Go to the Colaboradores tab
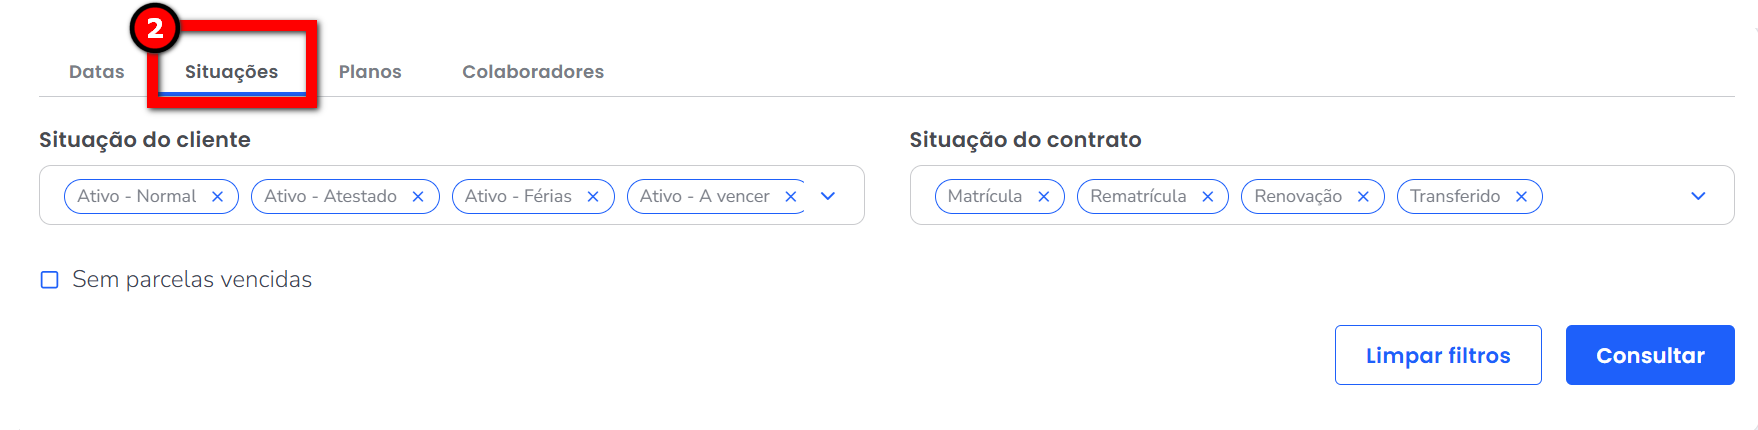1758x430 pixels. 533,72
